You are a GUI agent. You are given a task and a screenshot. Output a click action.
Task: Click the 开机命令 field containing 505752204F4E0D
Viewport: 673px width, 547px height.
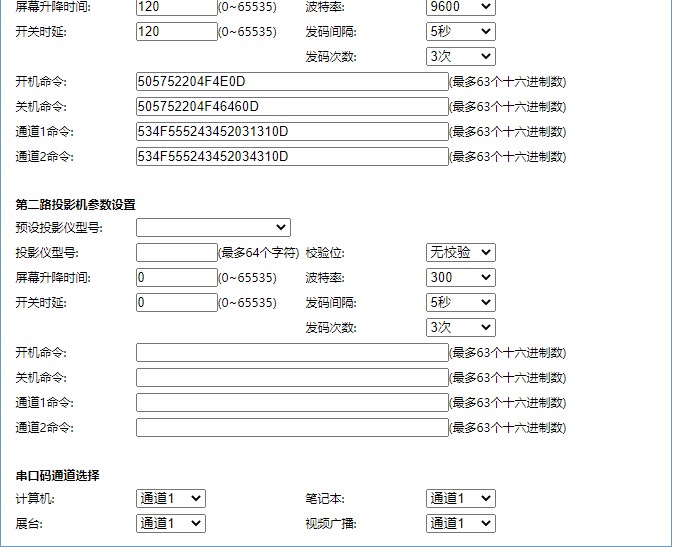pos(292,81)
